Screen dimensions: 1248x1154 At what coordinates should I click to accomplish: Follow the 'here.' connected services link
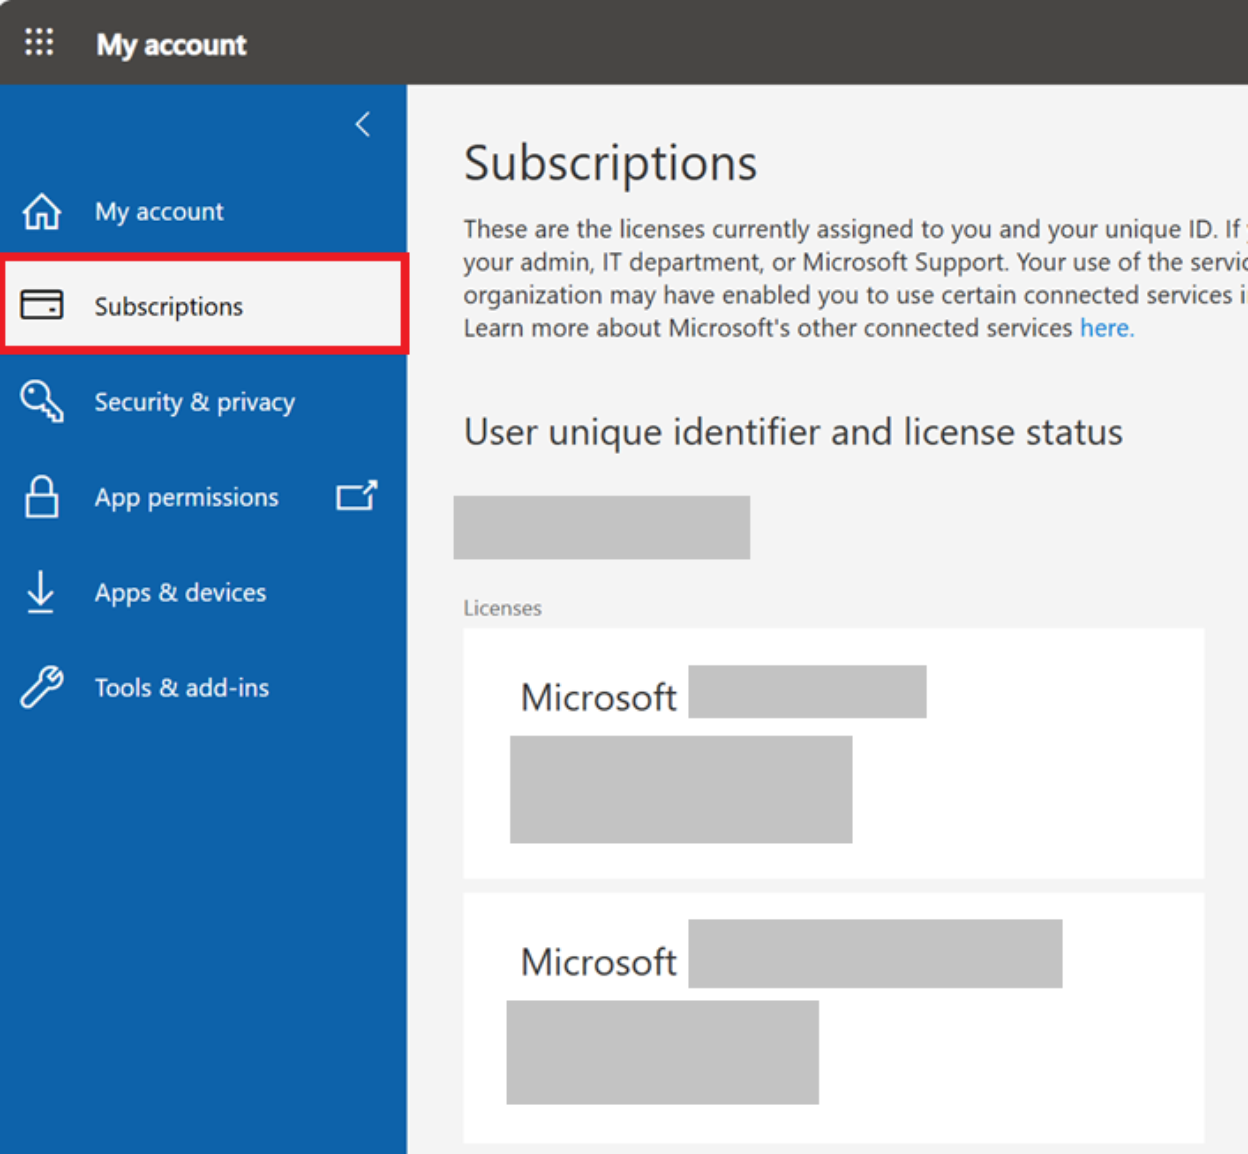point(1107,328)
